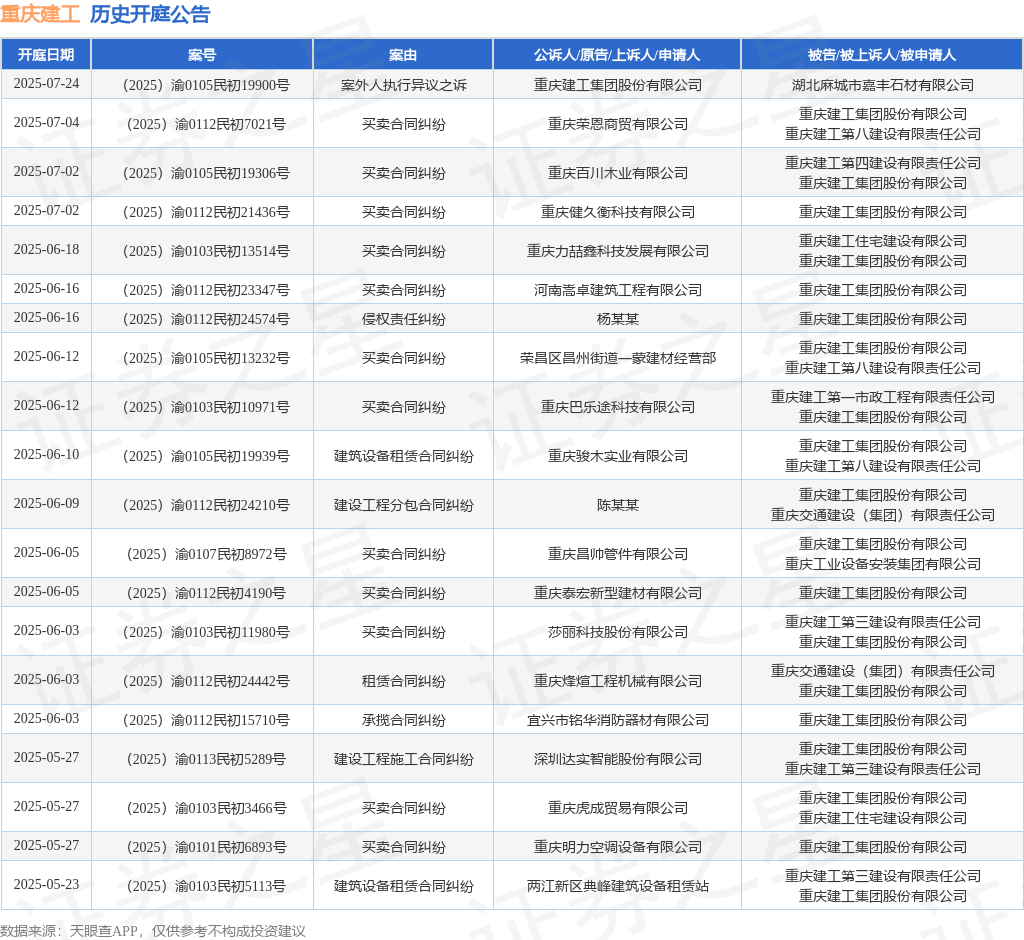Select date cell 2025-05-23
This screenshot has width=1024, height=940.
[46, 884]
